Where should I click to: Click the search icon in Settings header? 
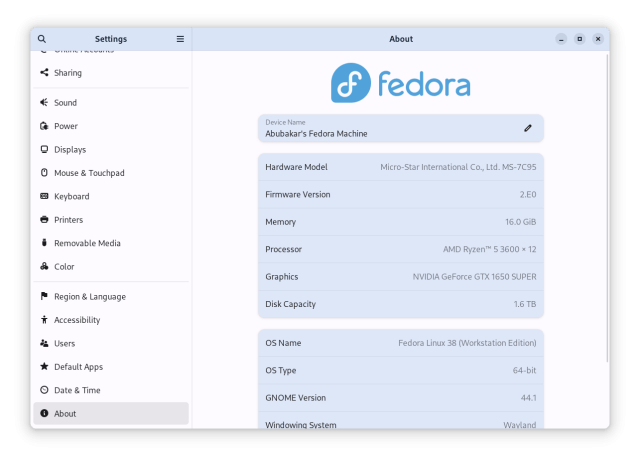(42, 39)
